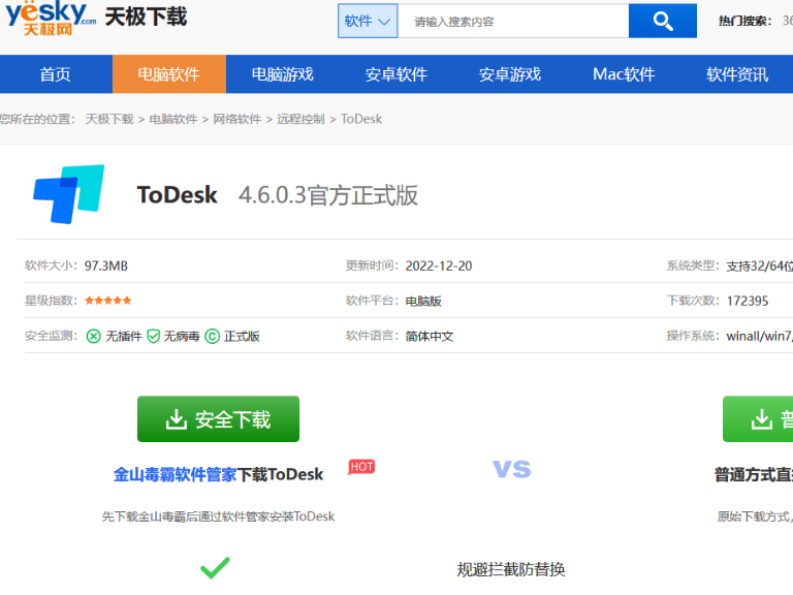Select the 电脑软件 nav tab

(169, 74)
